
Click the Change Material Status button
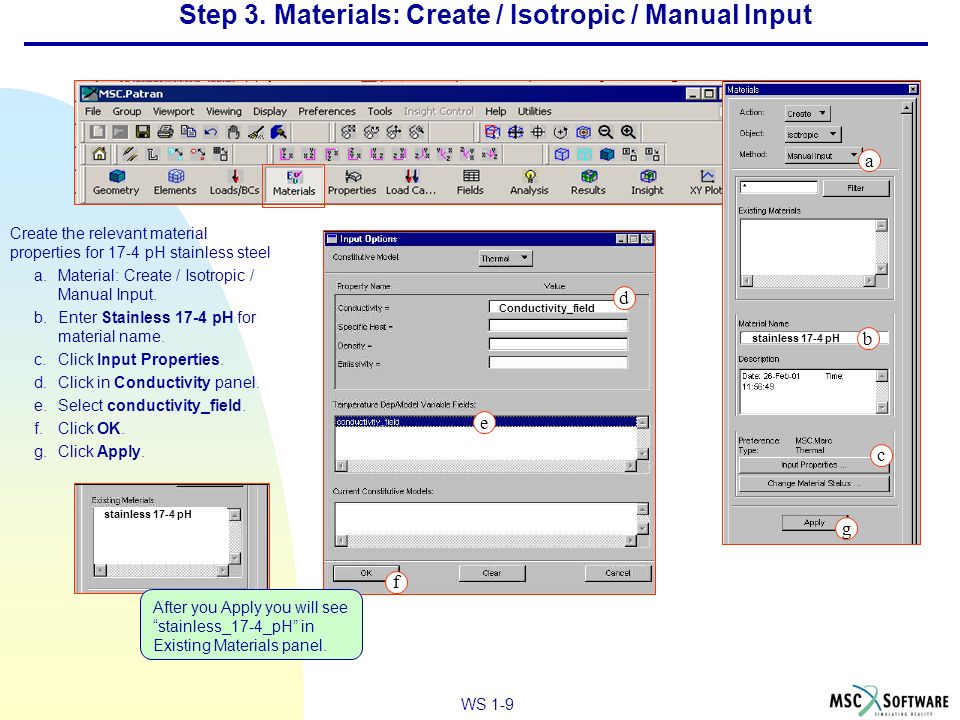click(x=814, y=483)
